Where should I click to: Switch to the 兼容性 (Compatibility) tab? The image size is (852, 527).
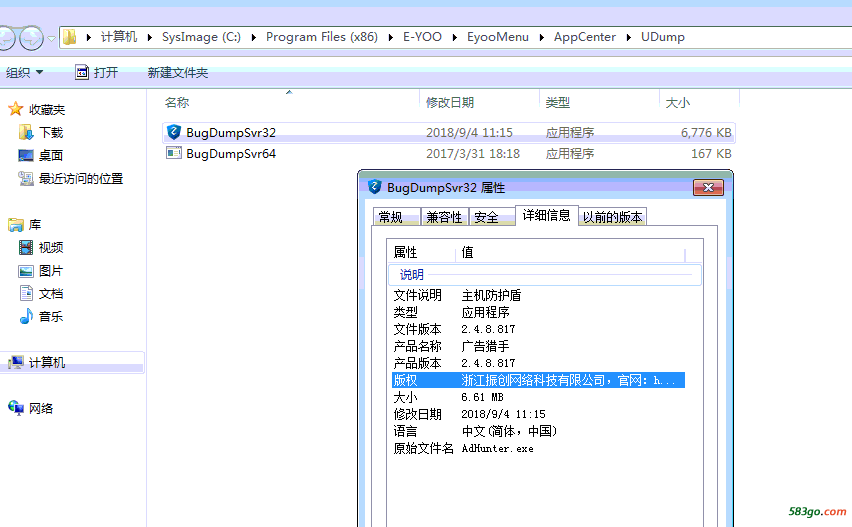pyautogui.click(x=444, y=217)
